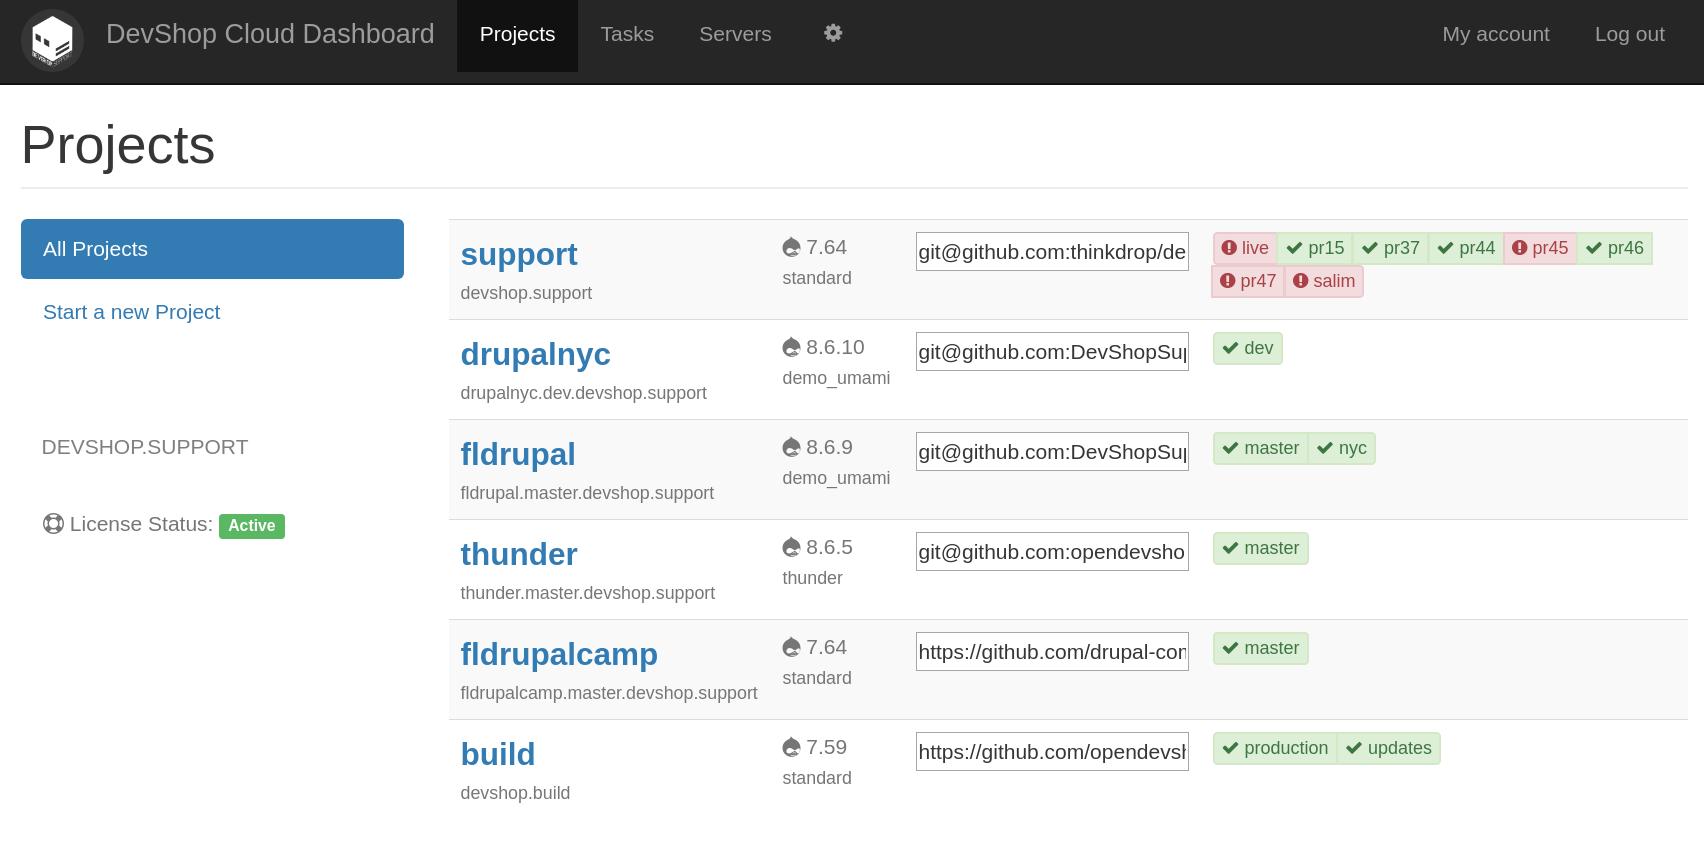Switch to the Servers nav tab
1704x867 pixels.
[x=735, y=35]
